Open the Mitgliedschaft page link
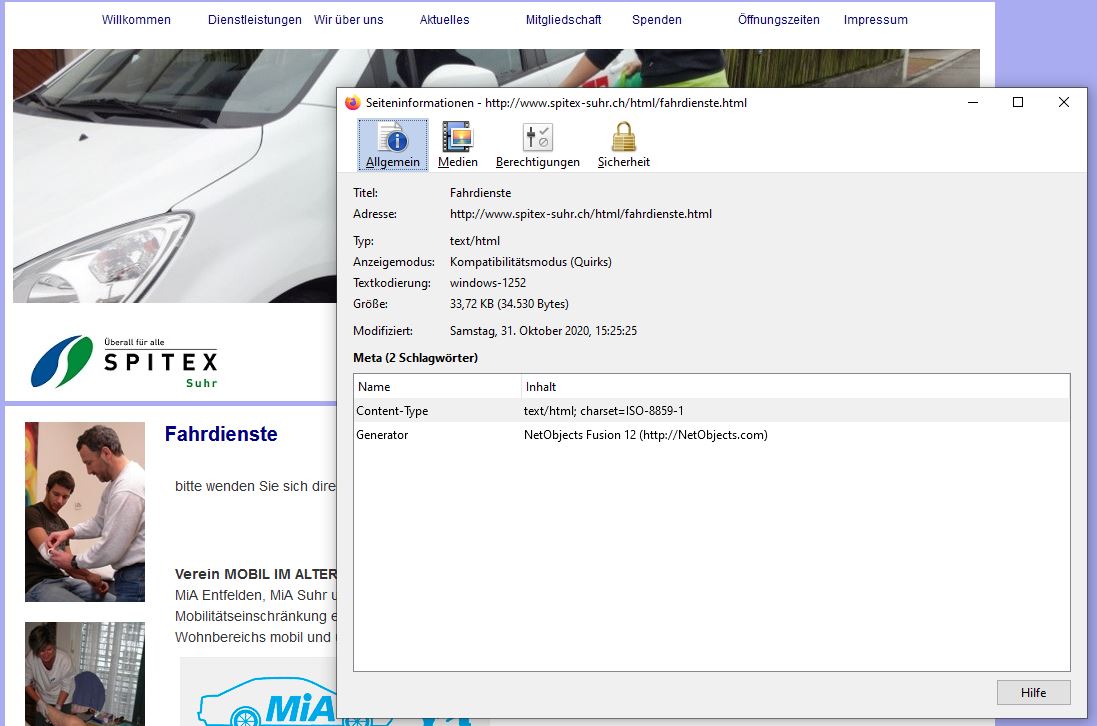1097x726 pixels. click(x=563, y=20)
